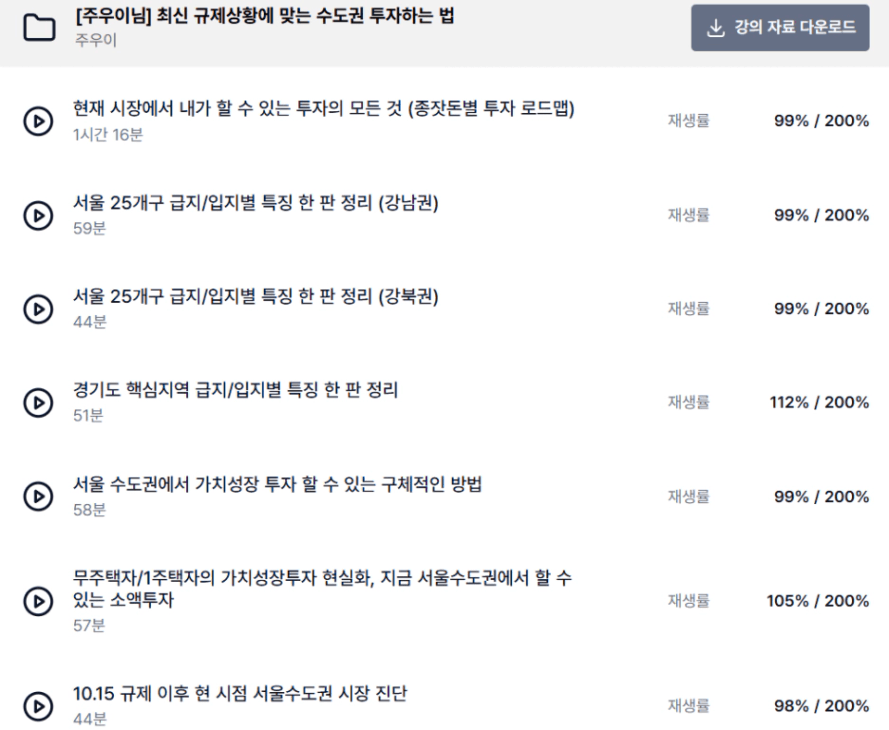Click the 98% / 200% playback rate value
889x730 pixels.
(x=819, y=706)
